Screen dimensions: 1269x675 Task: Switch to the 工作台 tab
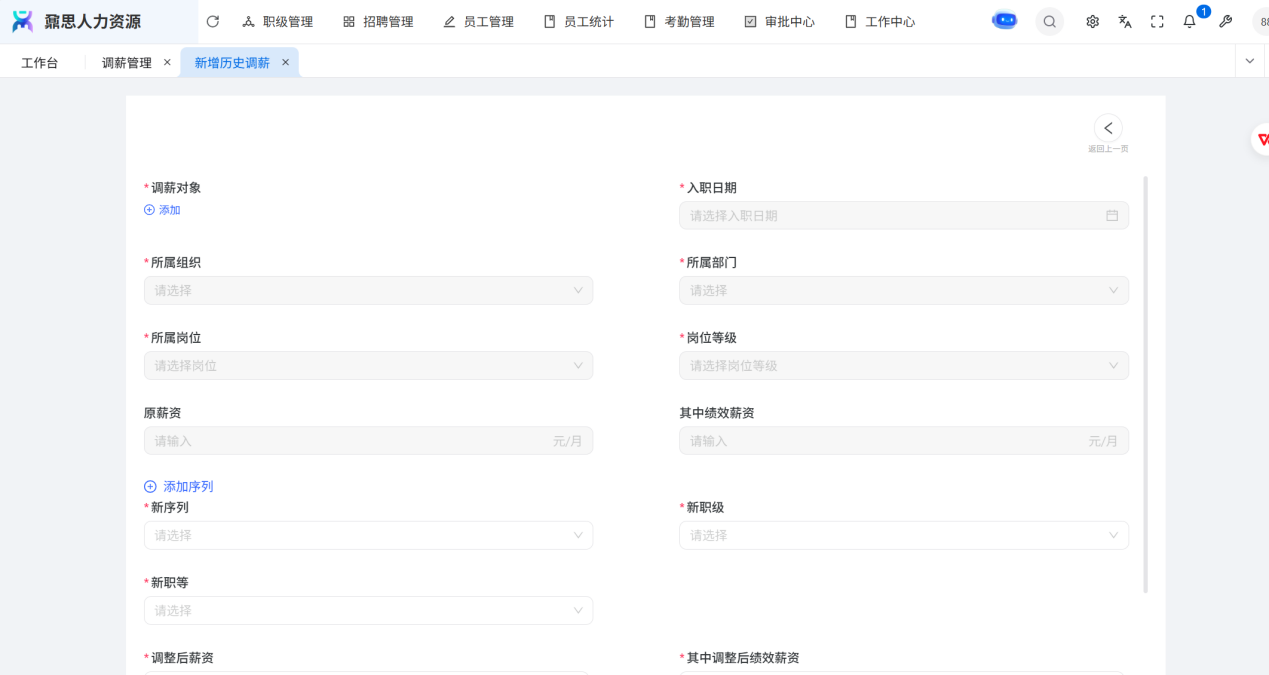pyautogui.click(x=40, y=63)
